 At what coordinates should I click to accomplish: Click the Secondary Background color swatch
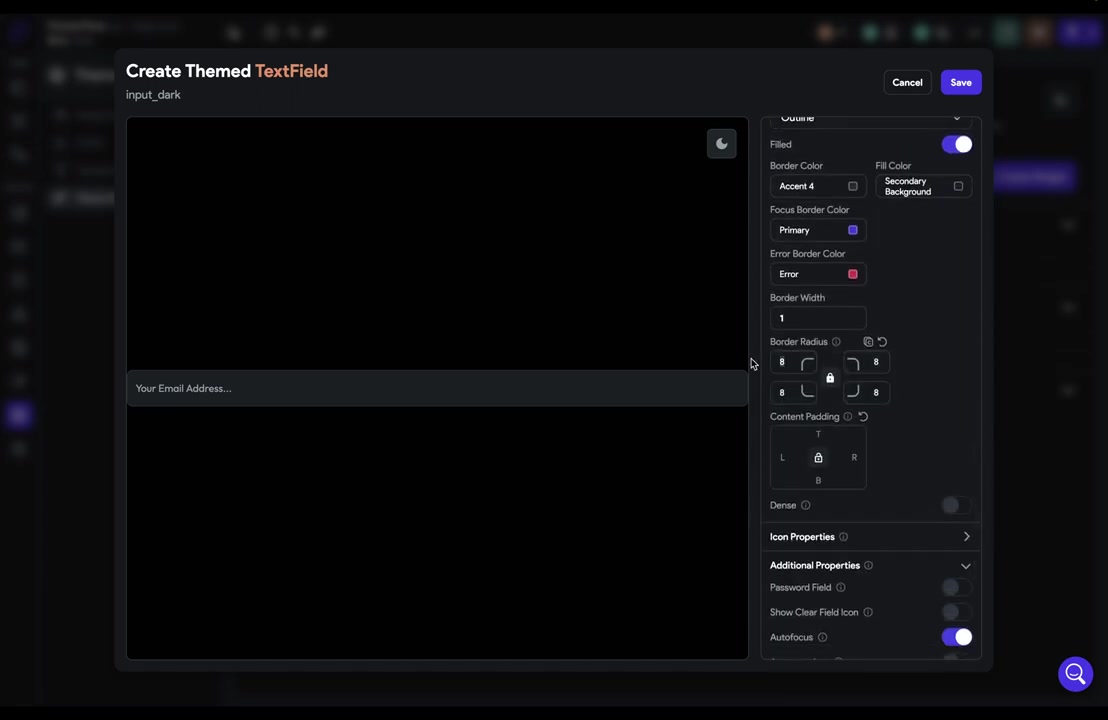coord(959,187)
